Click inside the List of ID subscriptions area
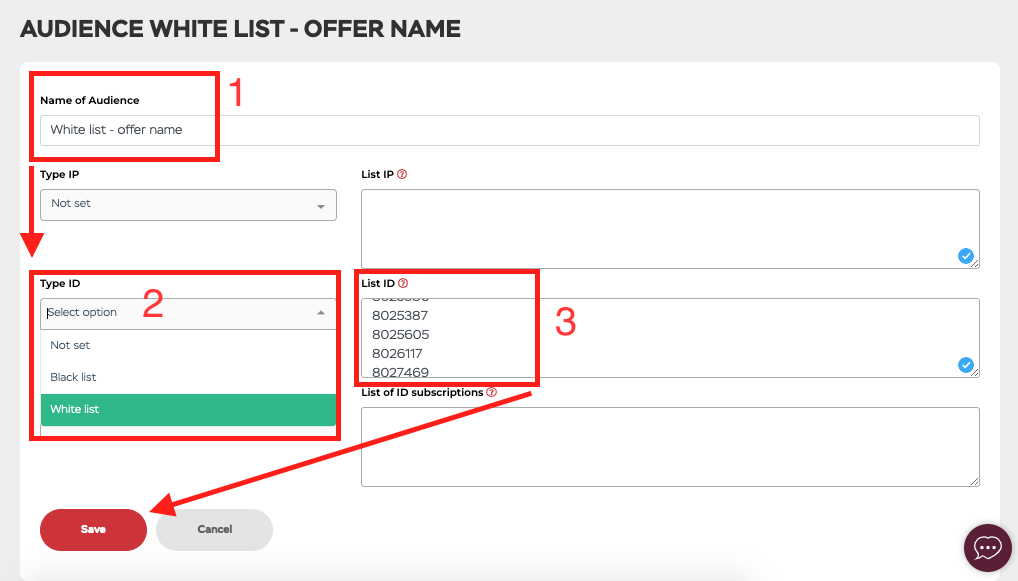1018x581 pixels. 670,447
